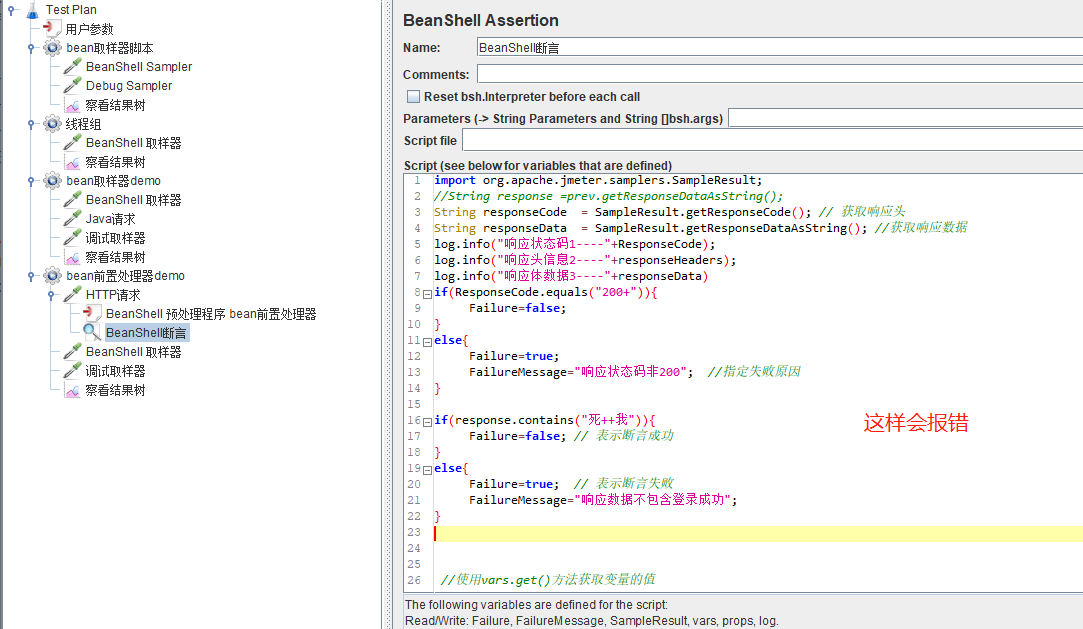Viewport: 1083px width, 629px height.
Task: Select the 调试取样器 node icon
Action: pyautogui.click(x=72, y=237)
